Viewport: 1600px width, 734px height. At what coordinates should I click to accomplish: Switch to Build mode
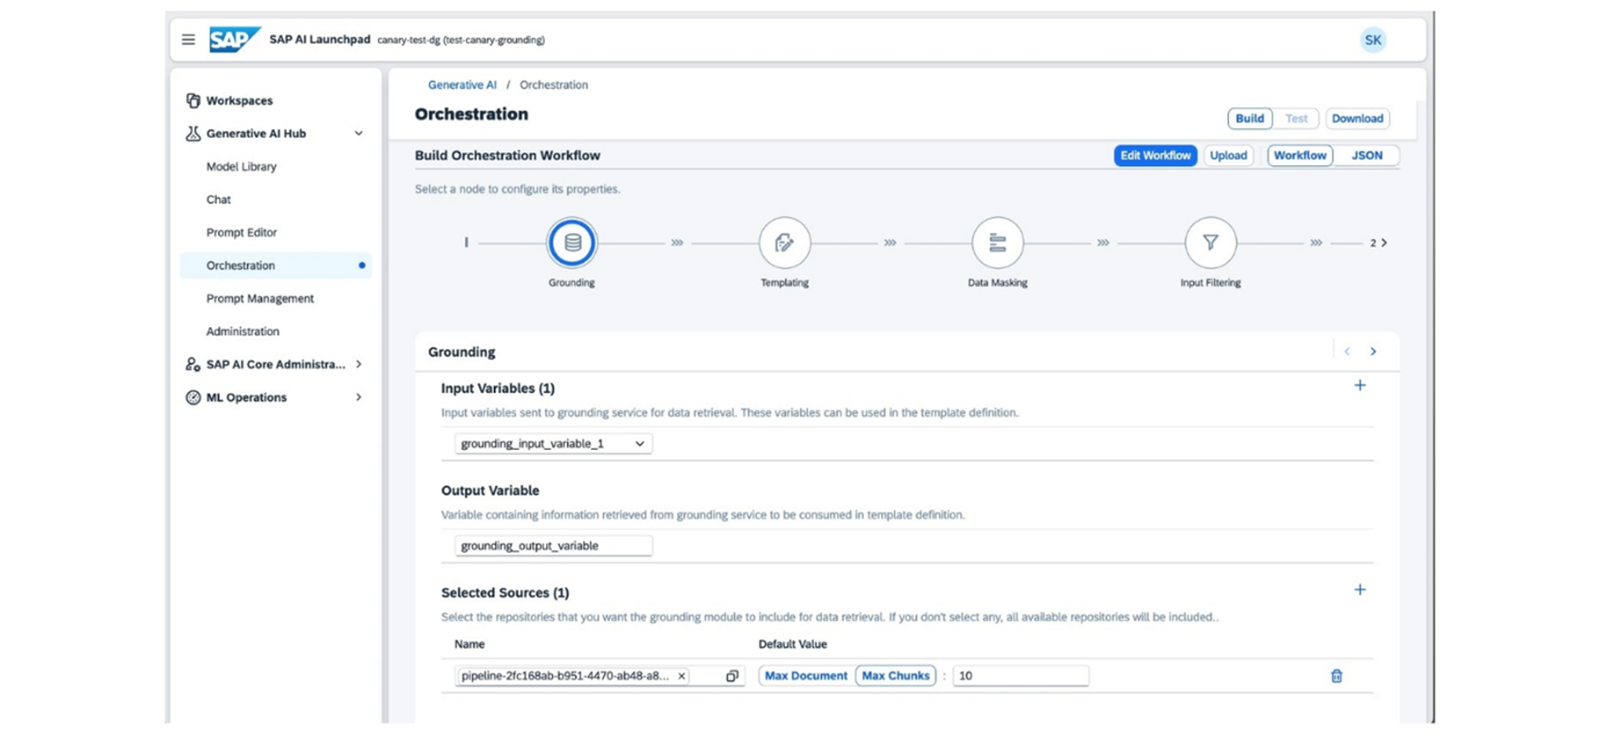[x=1250, y=119]
